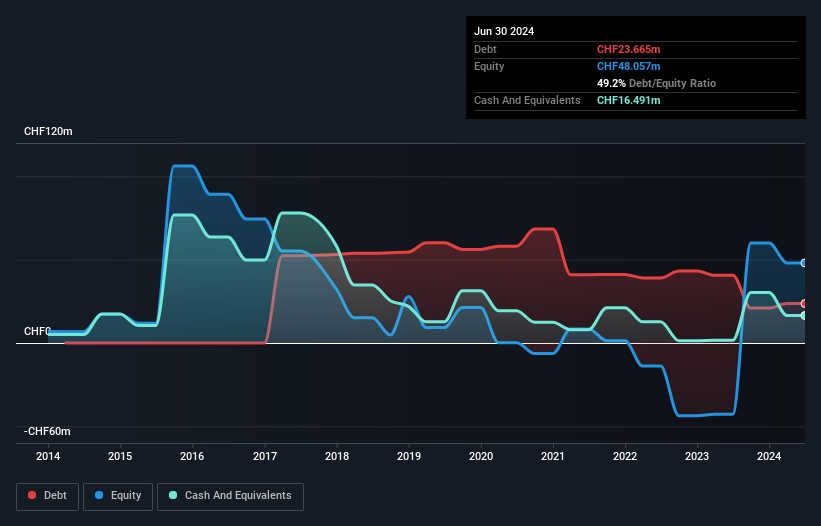This screenshot has width=821, height=526.
Task: Select the 2021 x-axis label
Action: coord(553,456)
